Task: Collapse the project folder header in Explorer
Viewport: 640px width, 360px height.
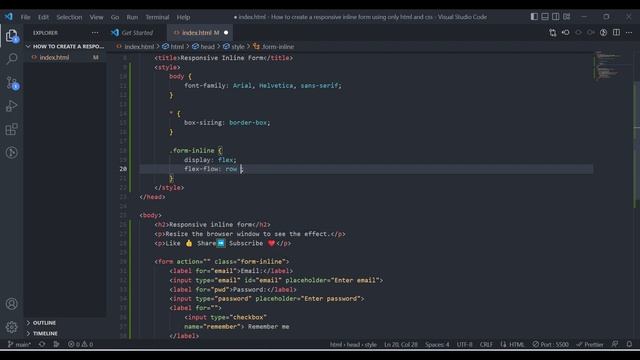Action: 65,47
